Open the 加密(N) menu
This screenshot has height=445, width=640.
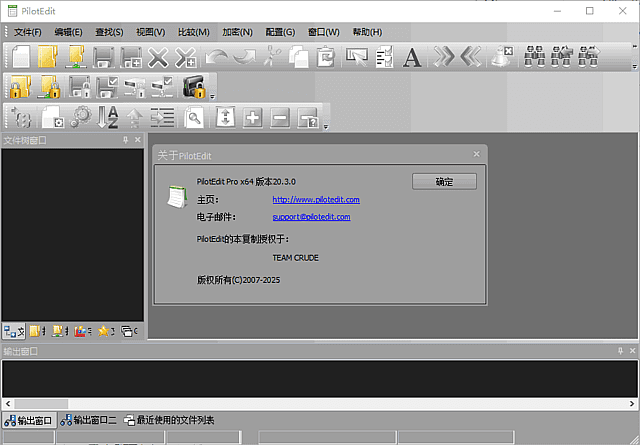[x=237, y=32]
